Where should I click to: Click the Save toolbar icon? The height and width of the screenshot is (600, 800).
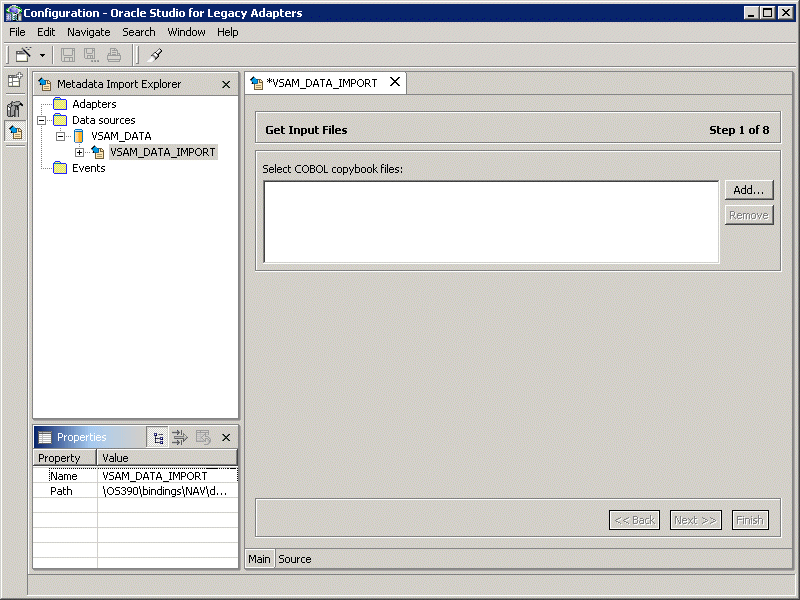click(68, 55)
